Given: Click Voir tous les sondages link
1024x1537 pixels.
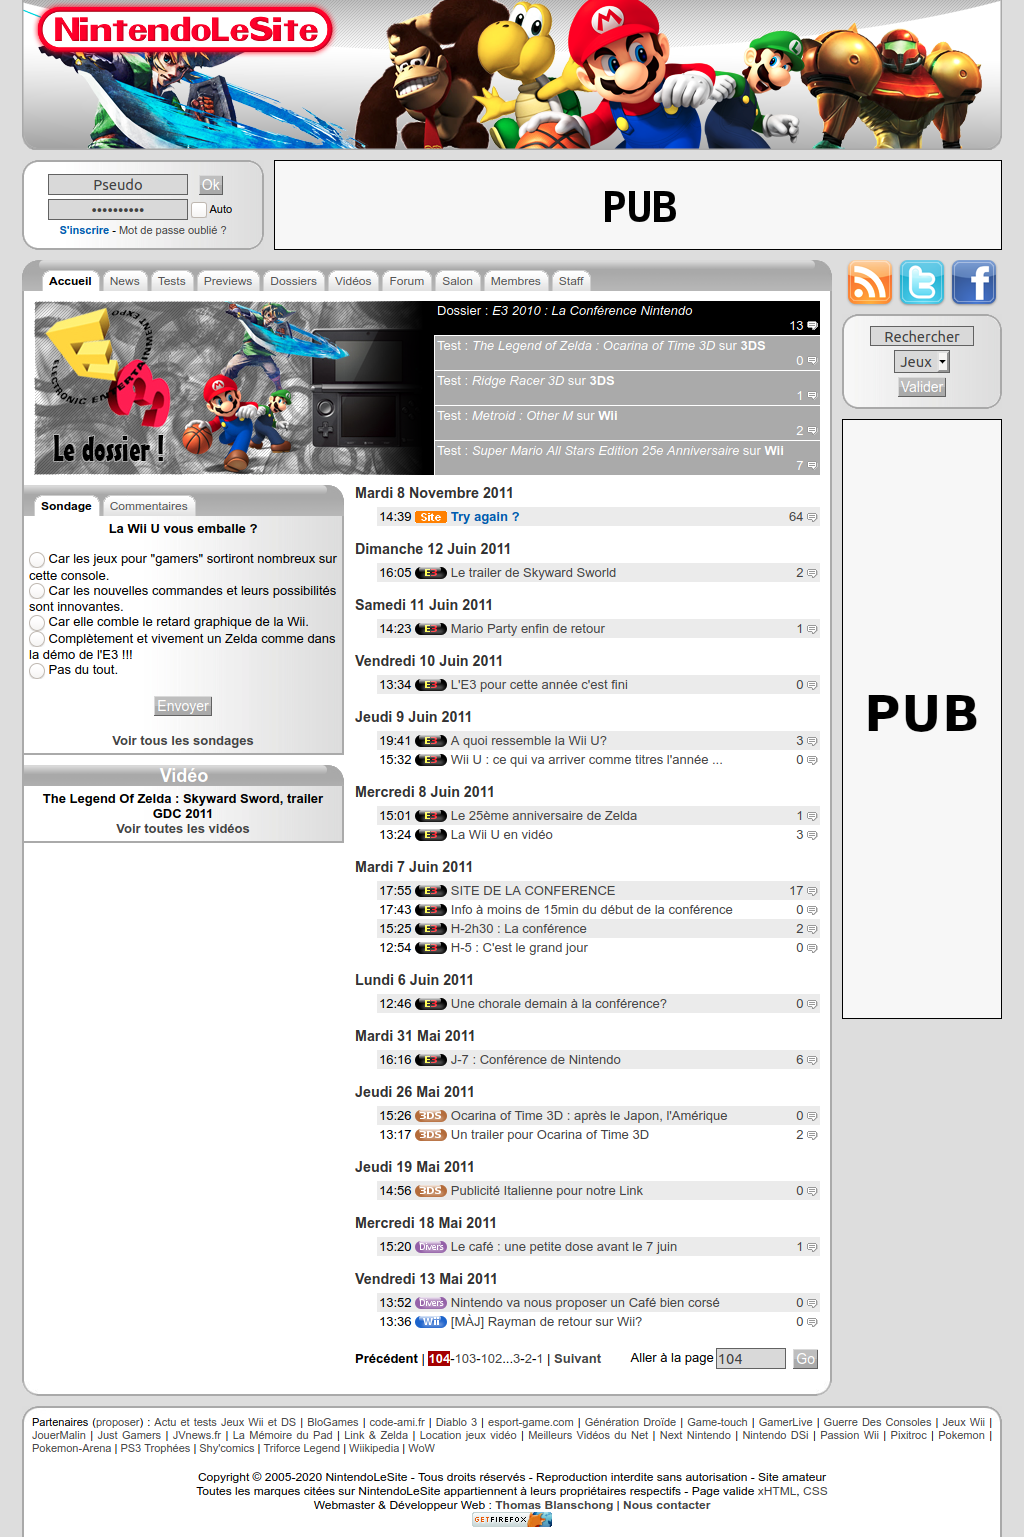Looking at the screenshot, I should tap(183, 741).
